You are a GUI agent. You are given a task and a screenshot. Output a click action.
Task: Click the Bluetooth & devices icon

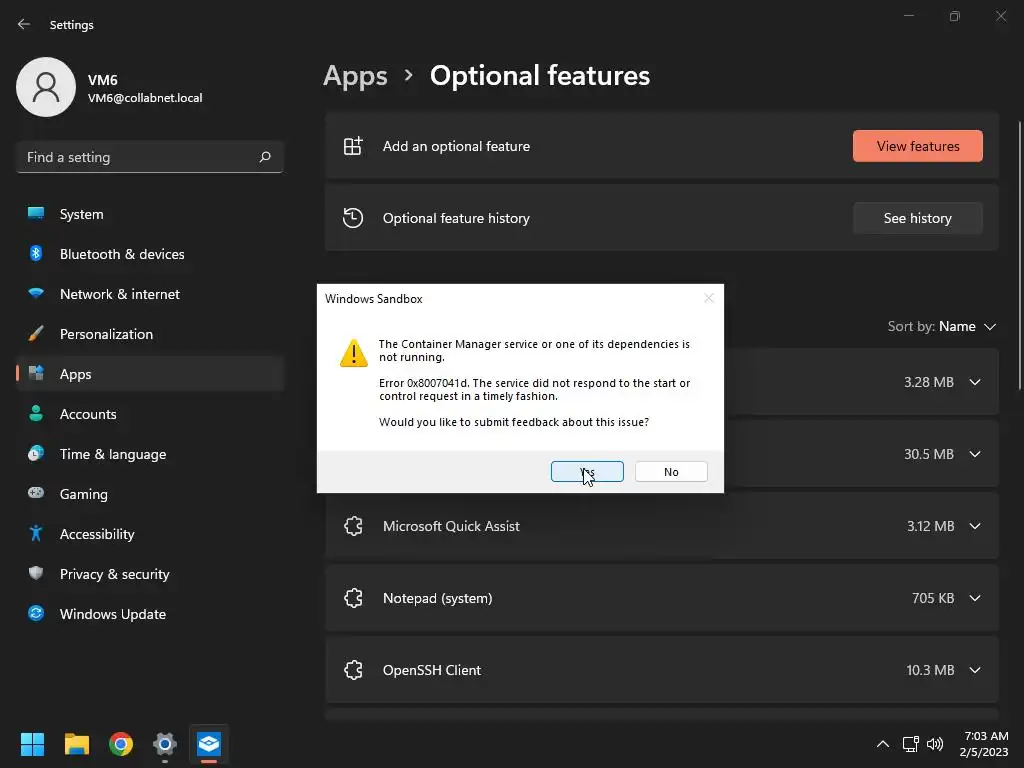pos(36,254)
